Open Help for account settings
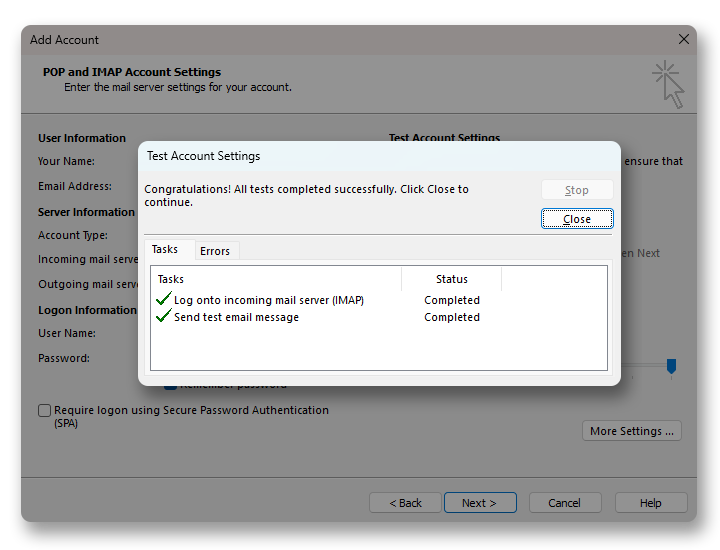Screen dimensions: 720x550 pos(650,503)
